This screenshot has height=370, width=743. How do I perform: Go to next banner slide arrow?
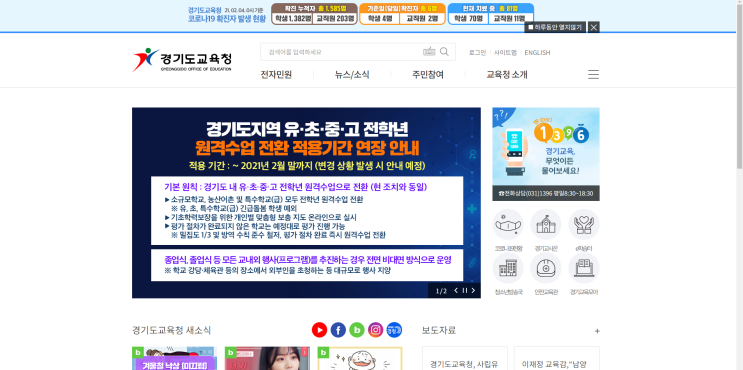click(x=473, y=290)
